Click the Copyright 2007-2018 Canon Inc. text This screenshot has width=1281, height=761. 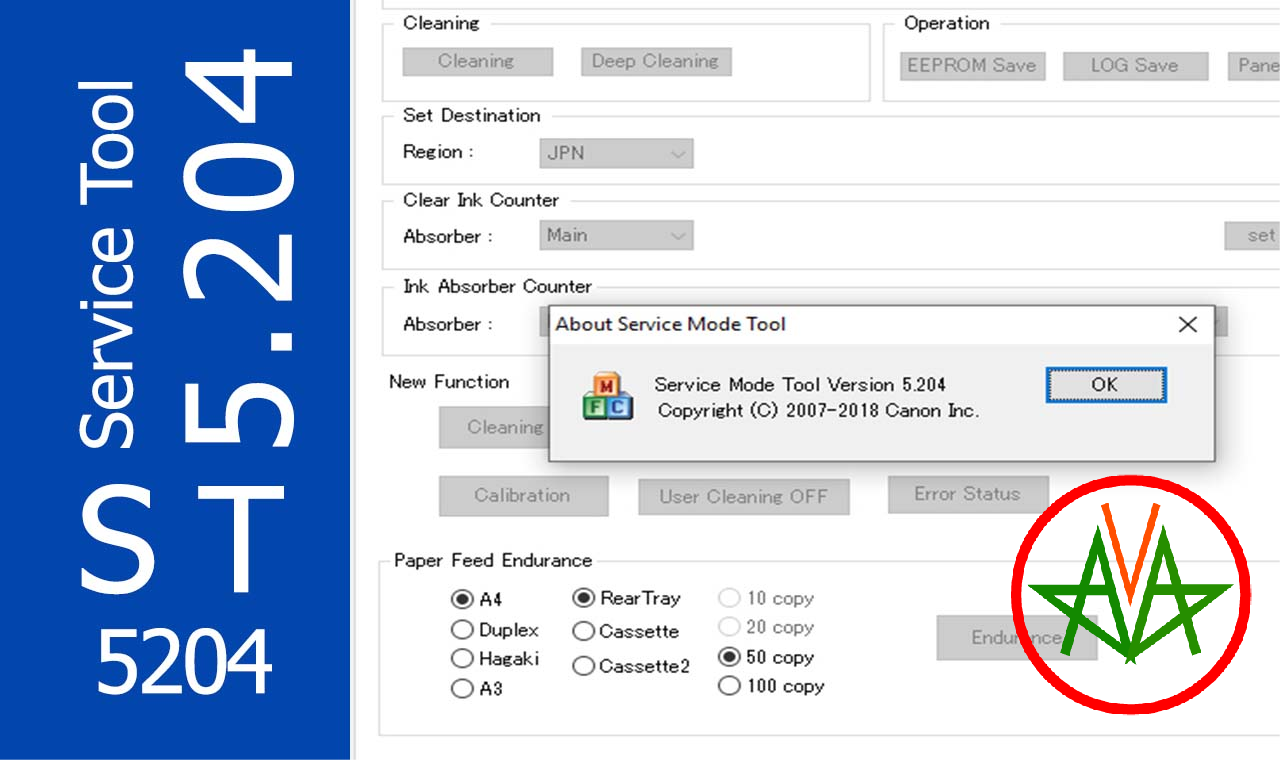(818, 411)
